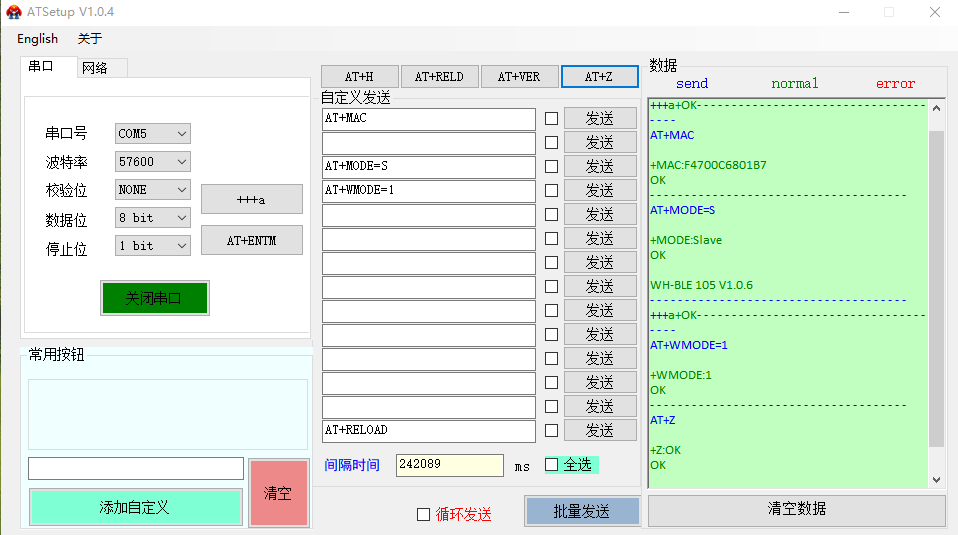Open the English language menu
Screen dimensions: 958x535
point(37,39)
